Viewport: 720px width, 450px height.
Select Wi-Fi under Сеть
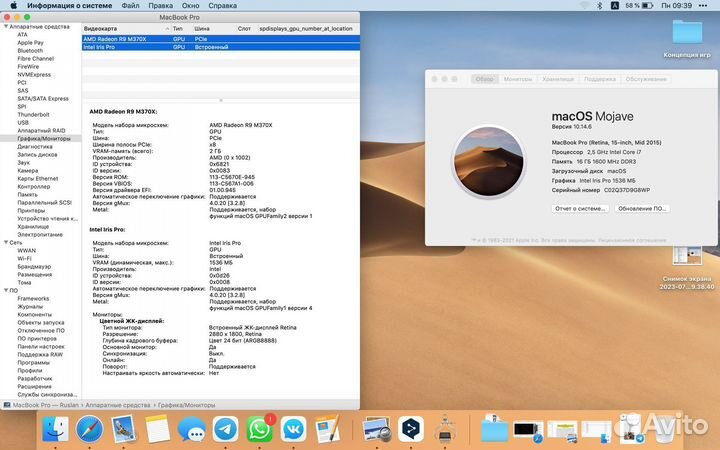tap(24, 259)
